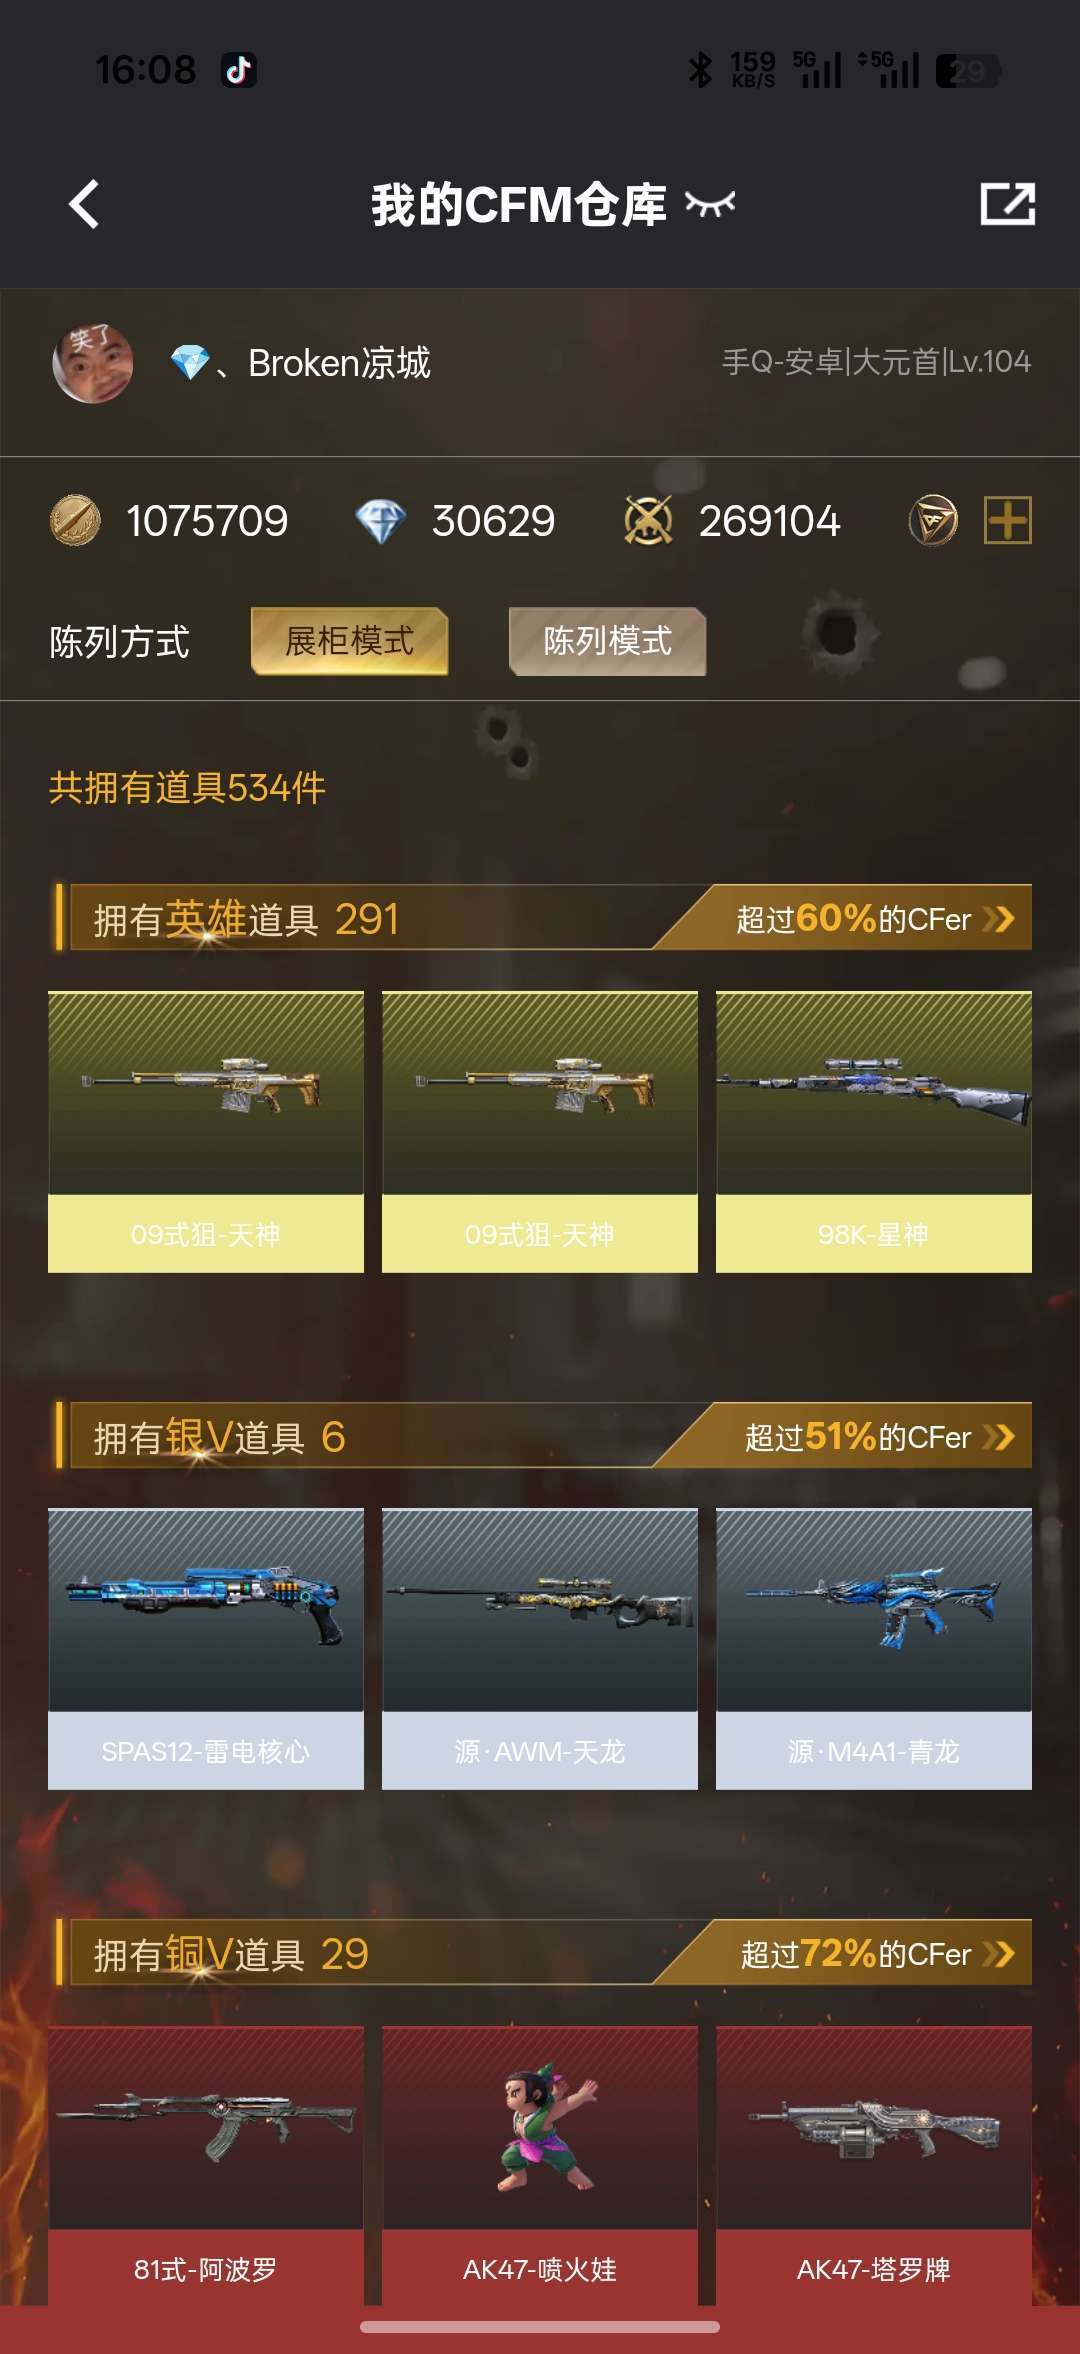Tap the gold coin currency icon
Image resolution: width=1080 pixels, height=2354 pixels.
click(x=75, y=521)
